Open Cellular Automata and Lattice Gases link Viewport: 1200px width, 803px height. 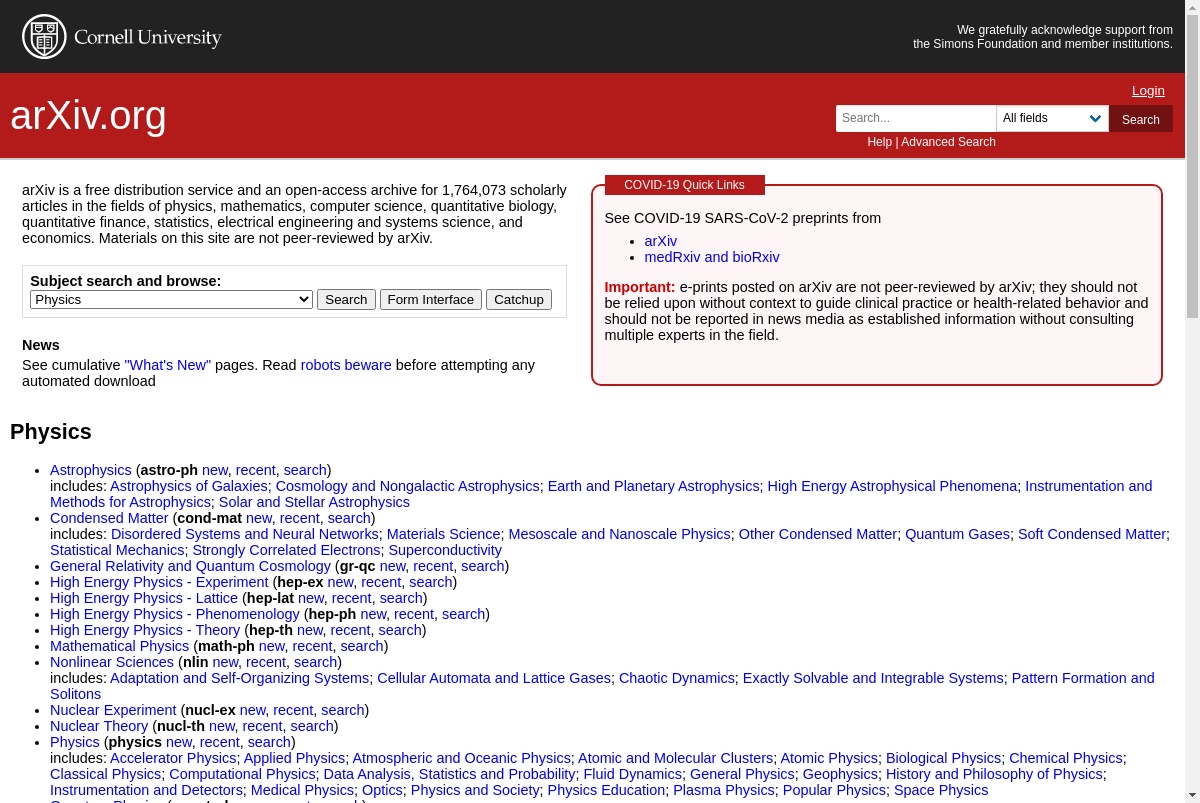[494, 678]
